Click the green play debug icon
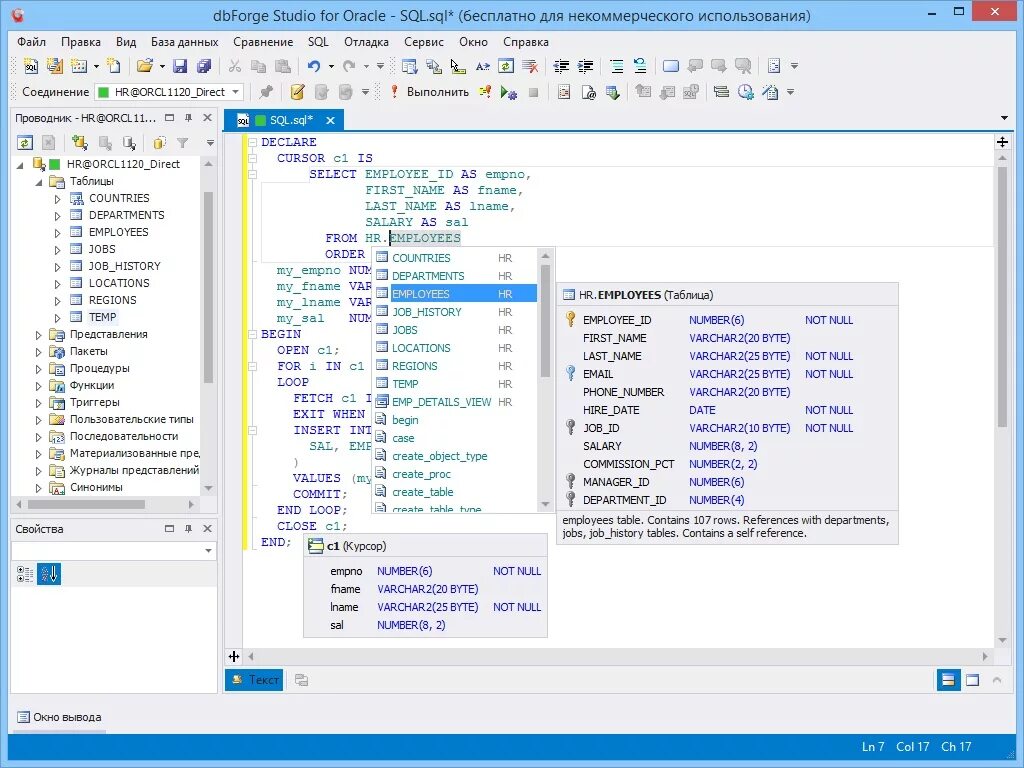The image size is (1024, 768). point(509,92)
